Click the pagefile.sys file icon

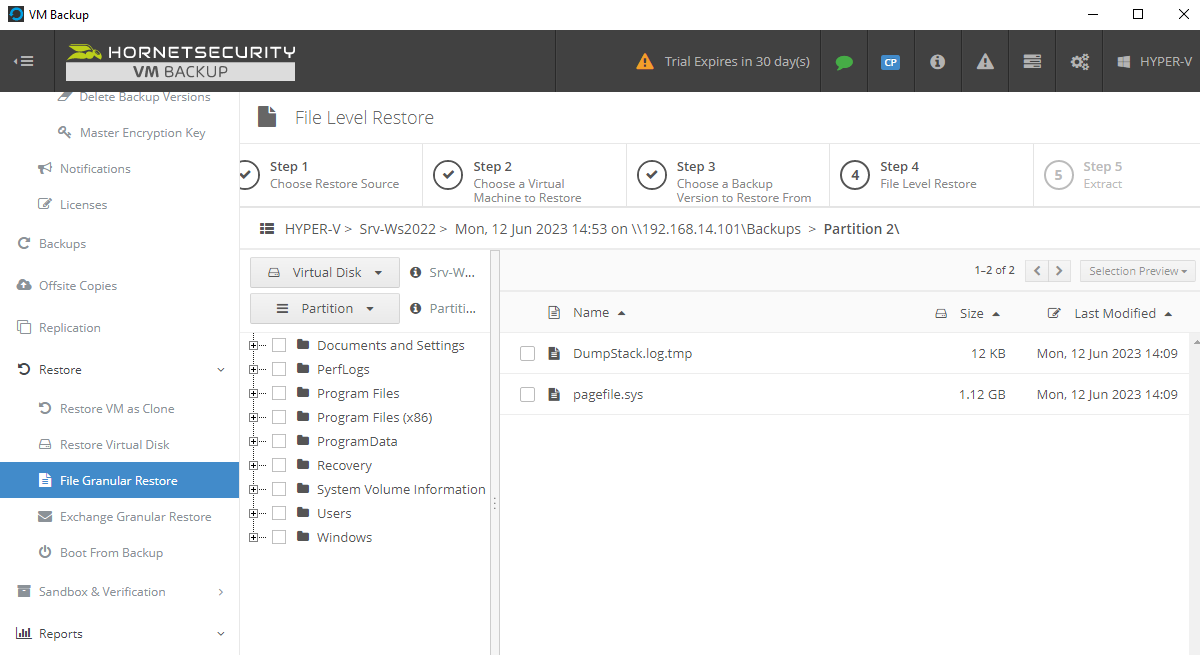pyautogui.click(x=554, y=394)
